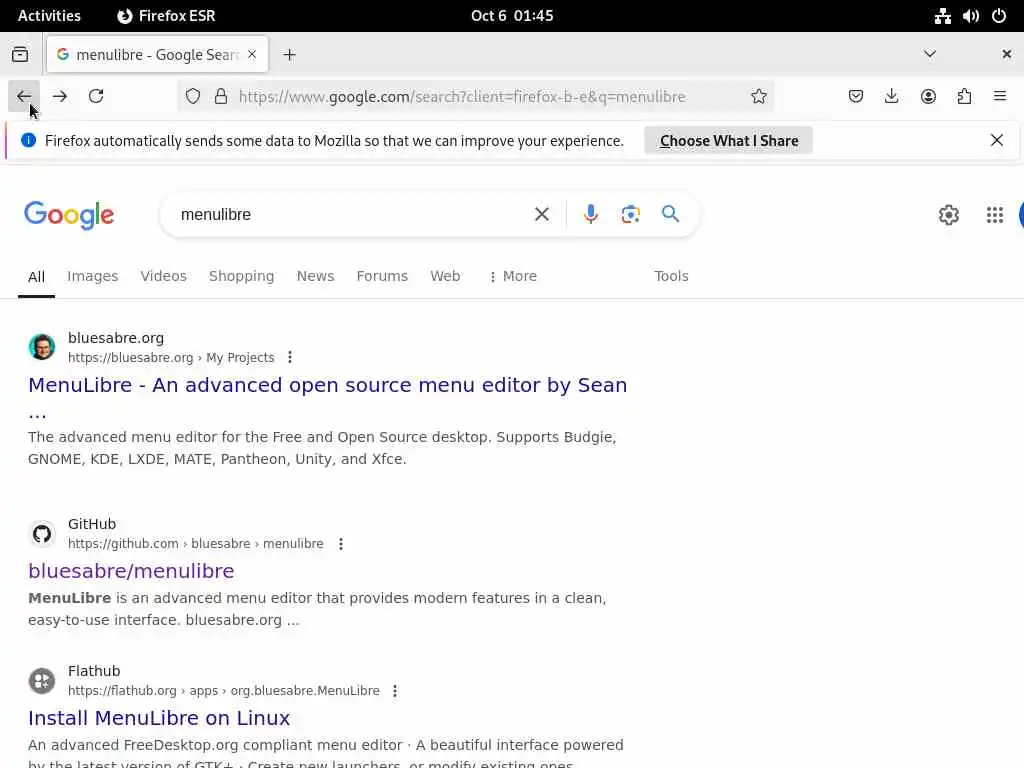Switch to the Web tab
The height and width of the screenshot is (768, 1024).
445,276
